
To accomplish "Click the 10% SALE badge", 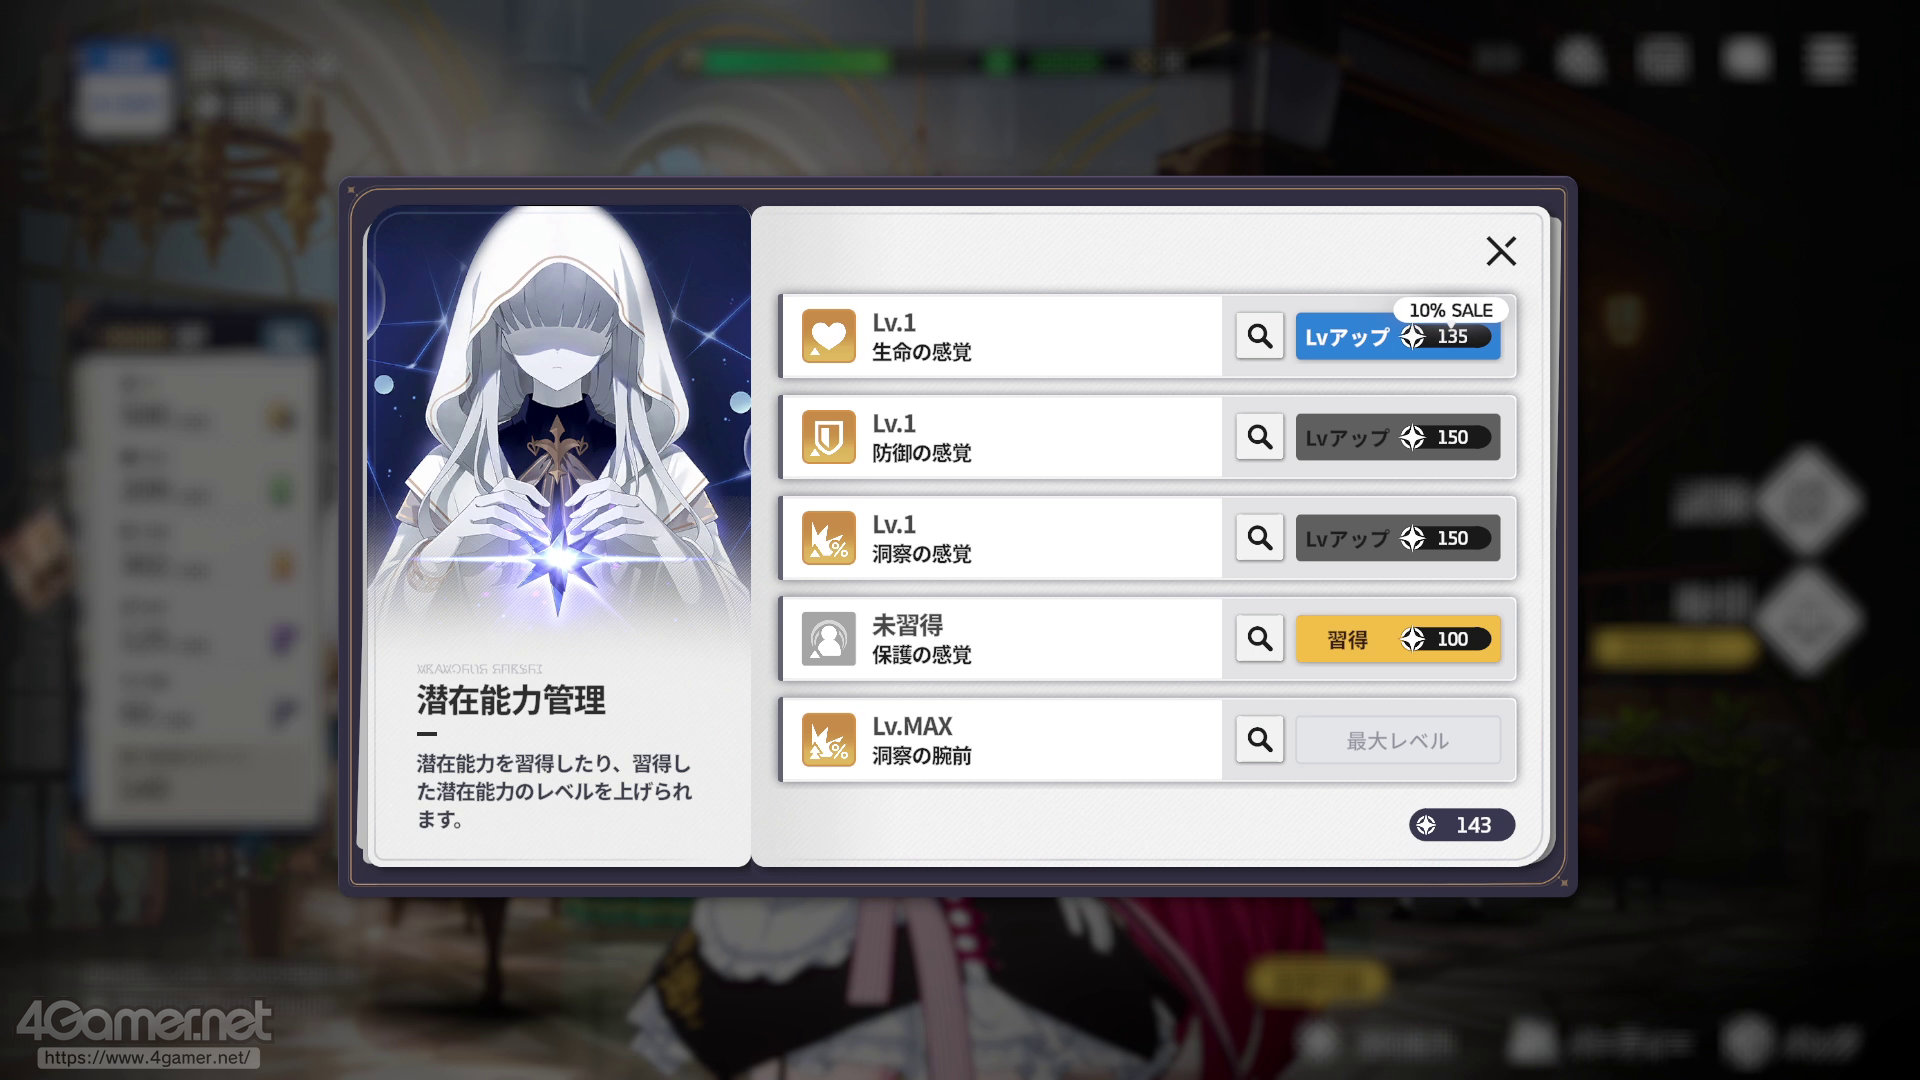I will click(x=1450, y=310).
